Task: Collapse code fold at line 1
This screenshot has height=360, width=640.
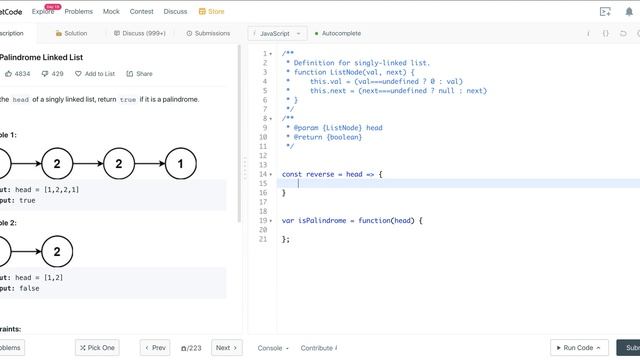Action: 271,54
